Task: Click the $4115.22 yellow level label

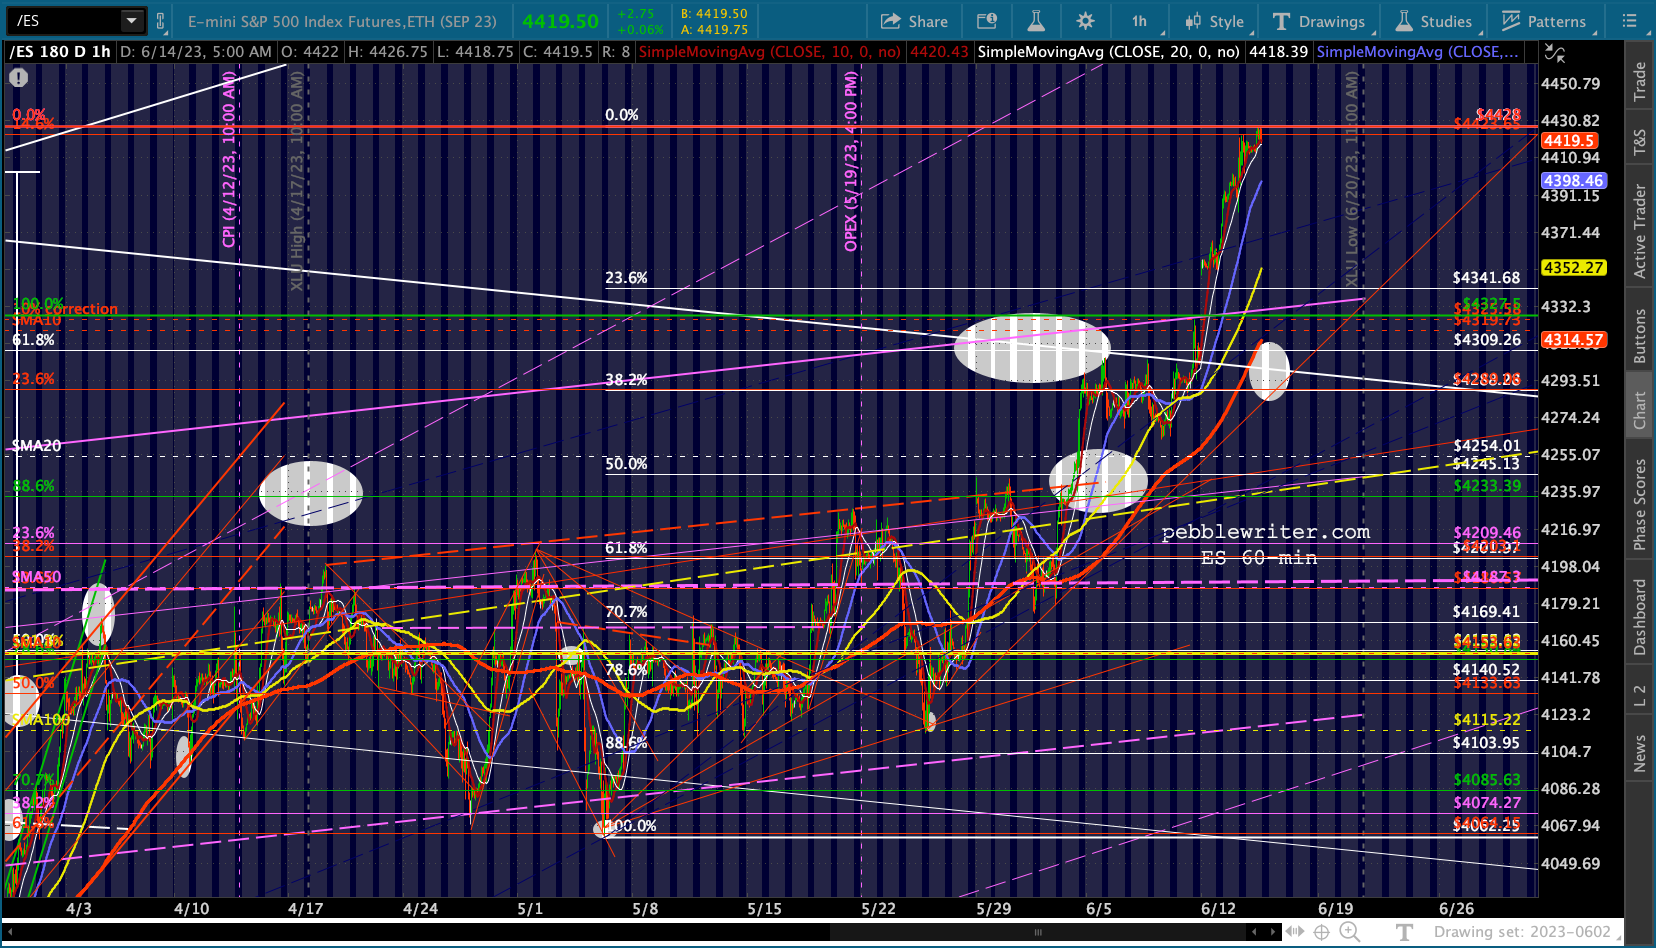Action: tap(1487, 720)
